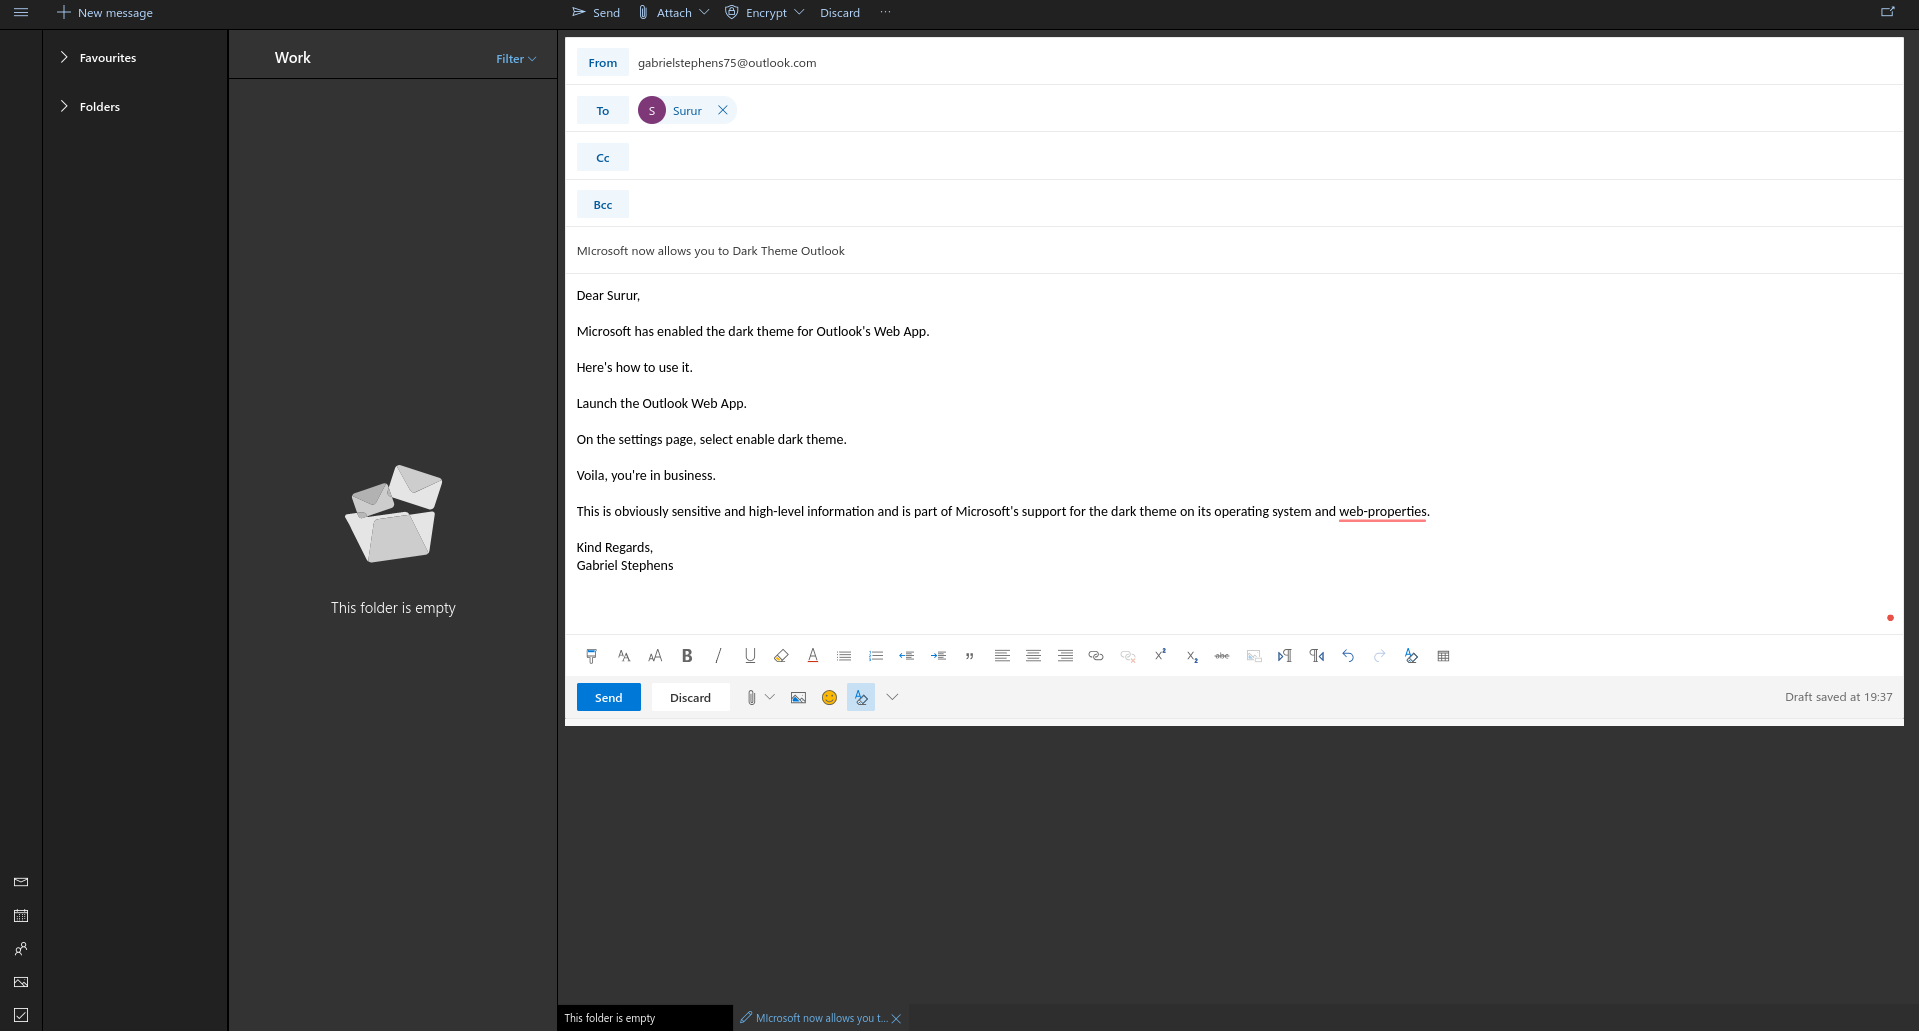
Task: Expand the Favourites section
Action: click(x=64, y=57)
